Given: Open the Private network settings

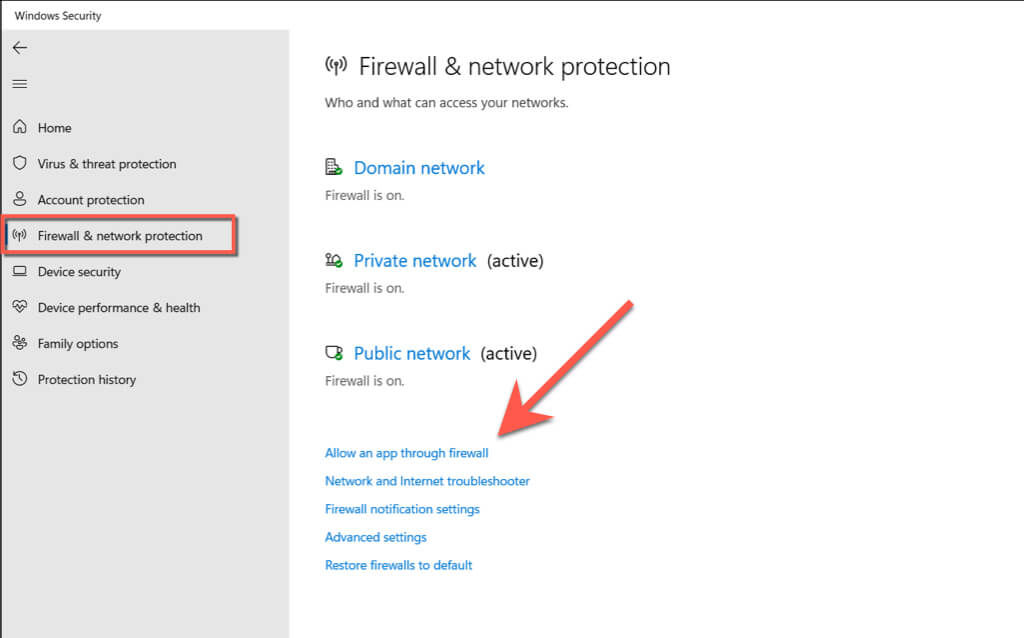Looking at the screenshot, I should [415, 261].
